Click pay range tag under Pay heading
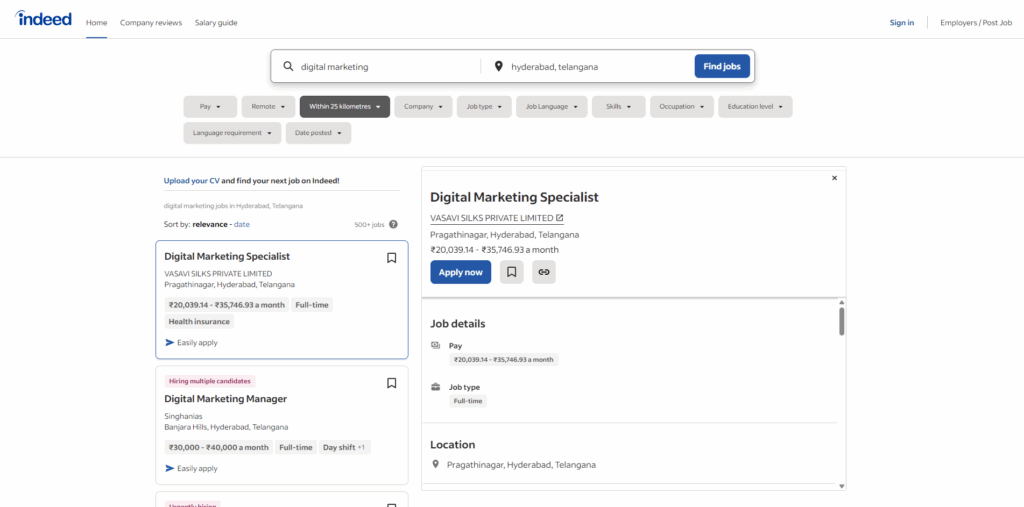 504,359
